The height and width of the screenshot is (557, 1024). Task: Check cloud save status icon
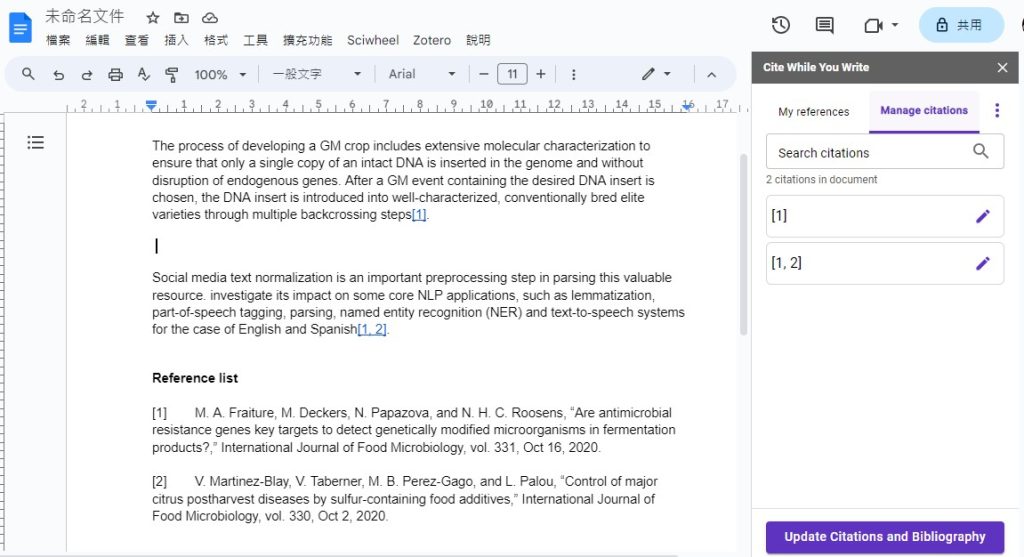coord(210,18)
